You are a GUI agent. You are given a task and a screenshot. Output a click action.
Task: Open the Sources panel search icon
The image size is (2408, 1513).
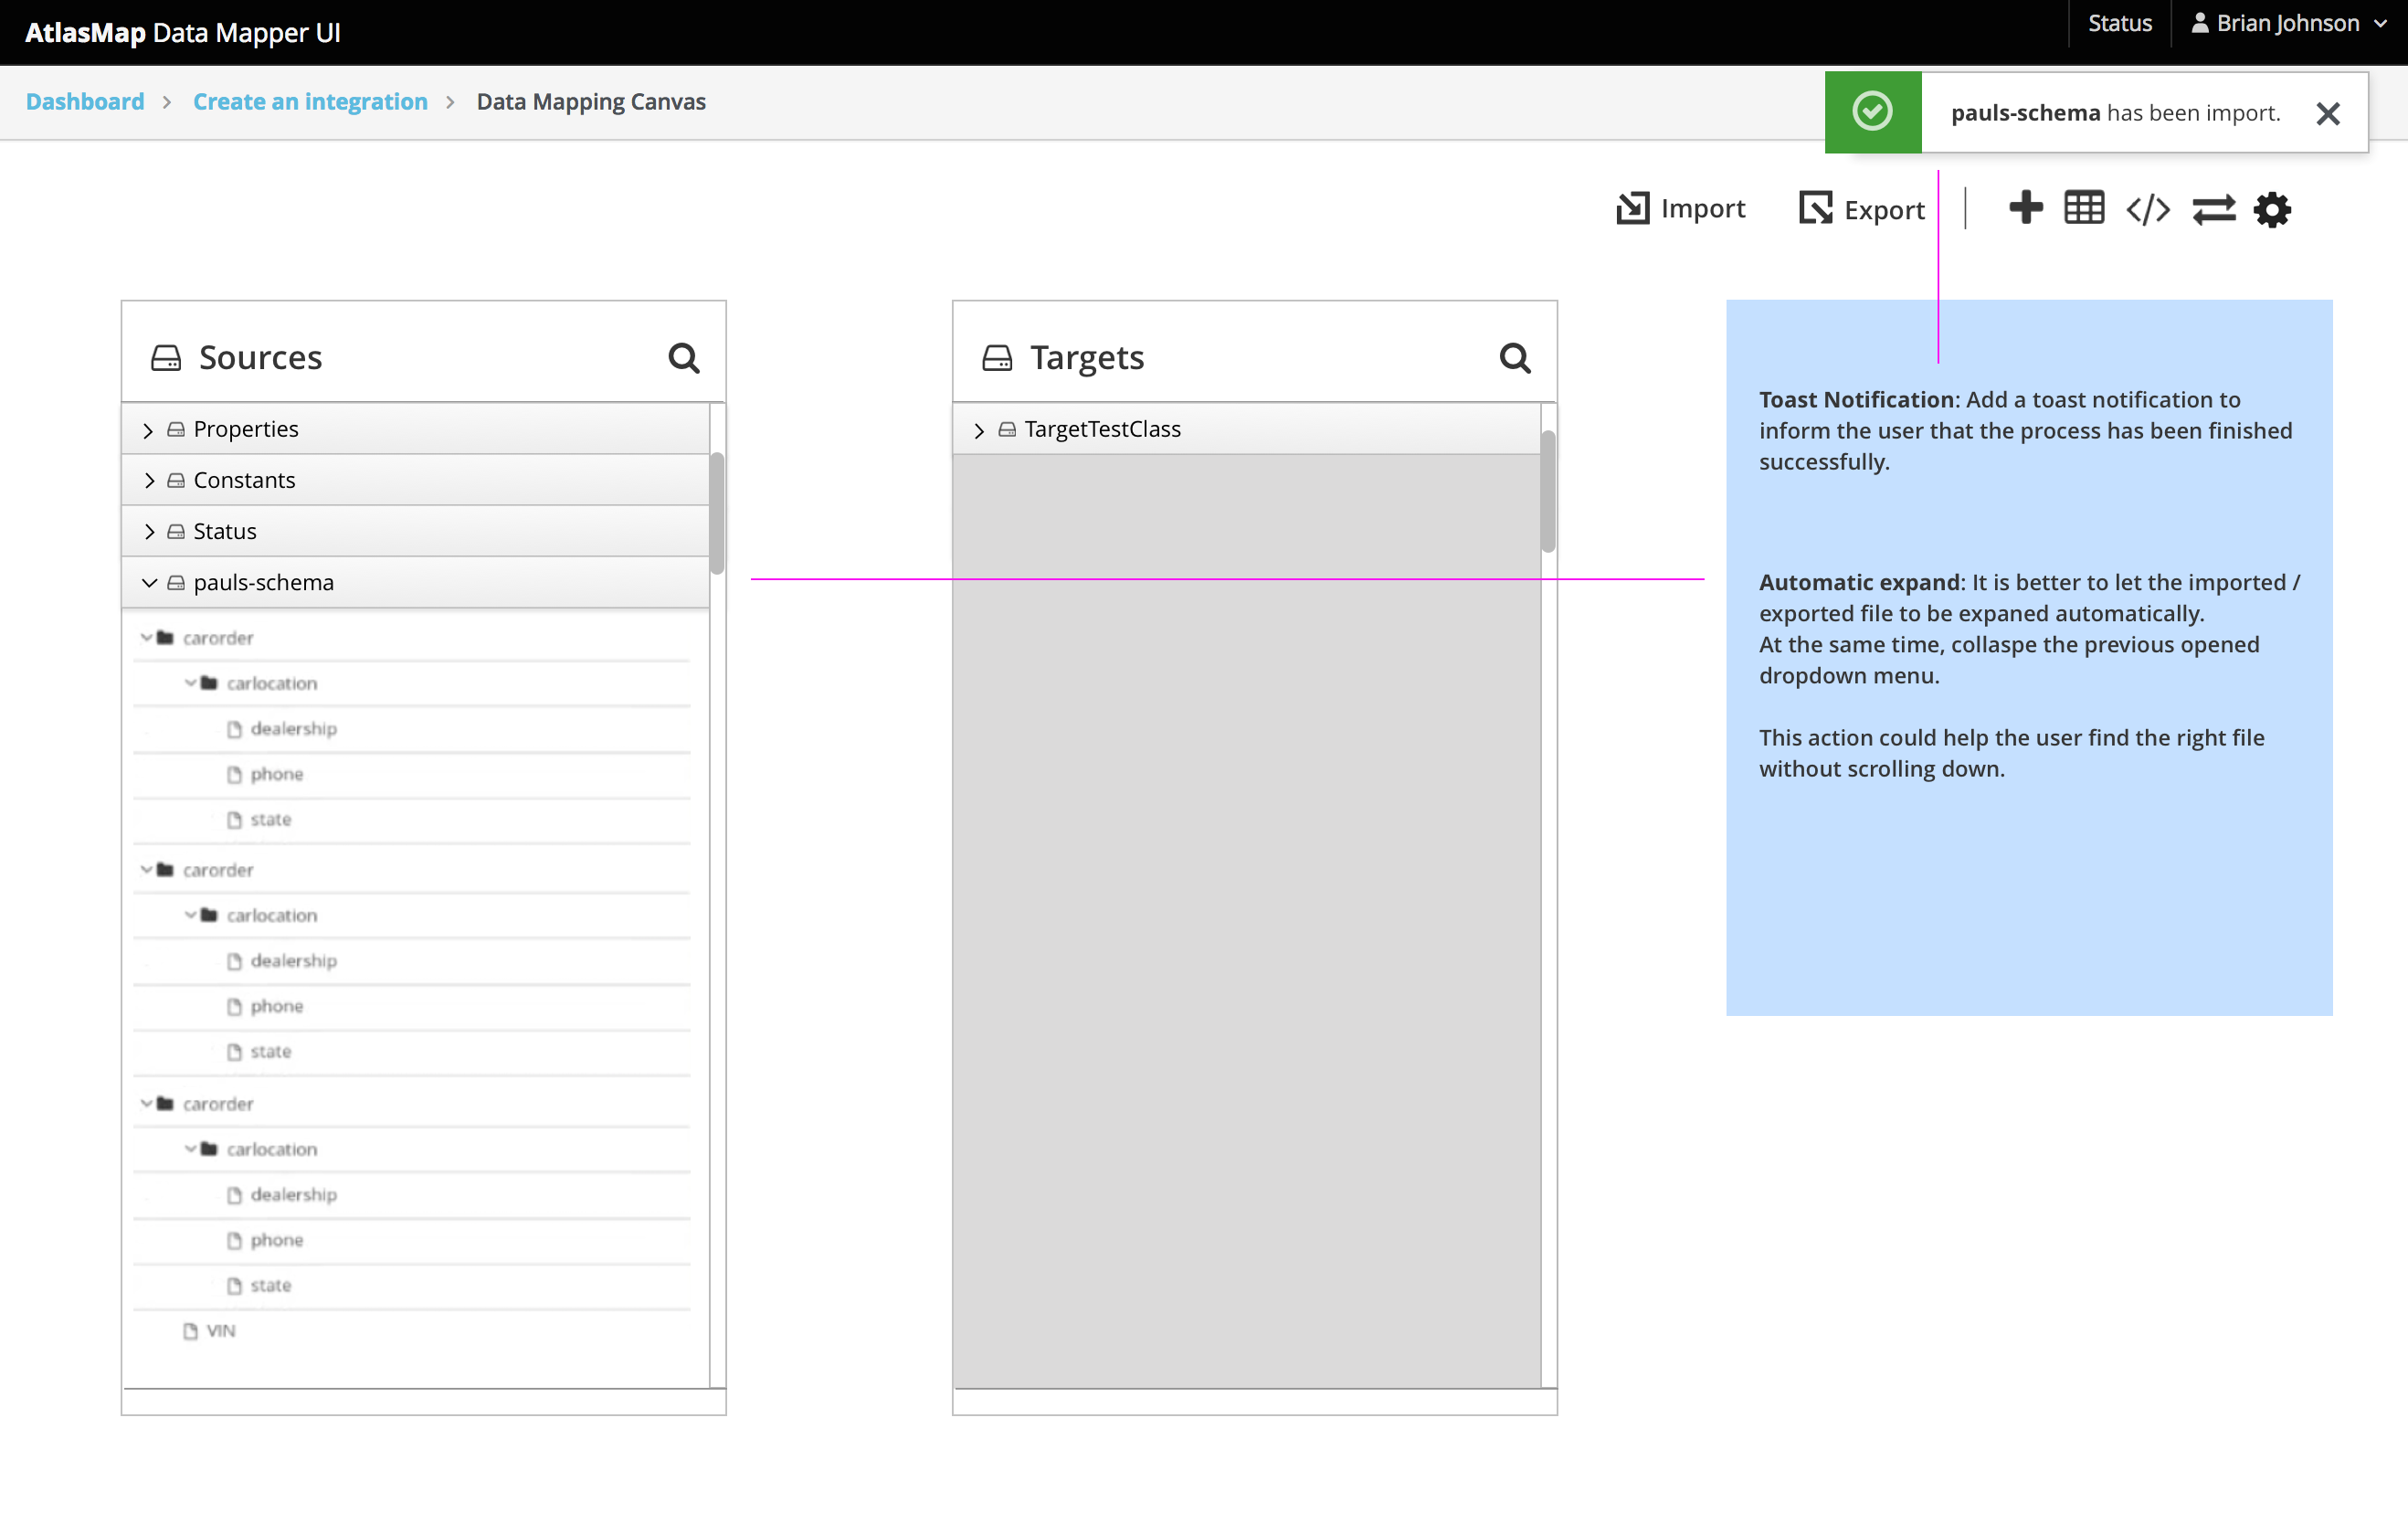684,357
